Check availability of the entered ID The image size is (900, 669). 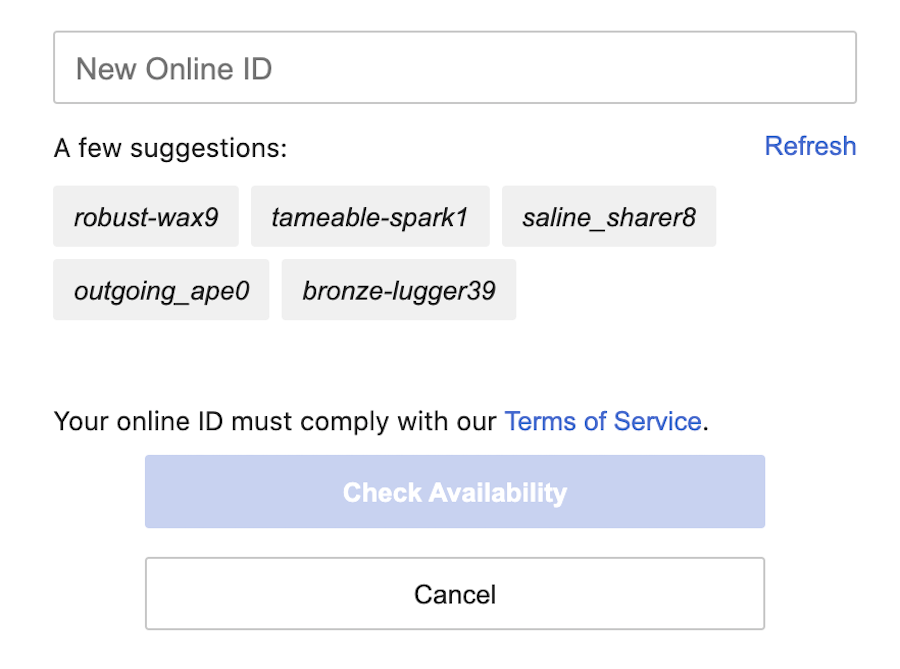pos(455,492)
